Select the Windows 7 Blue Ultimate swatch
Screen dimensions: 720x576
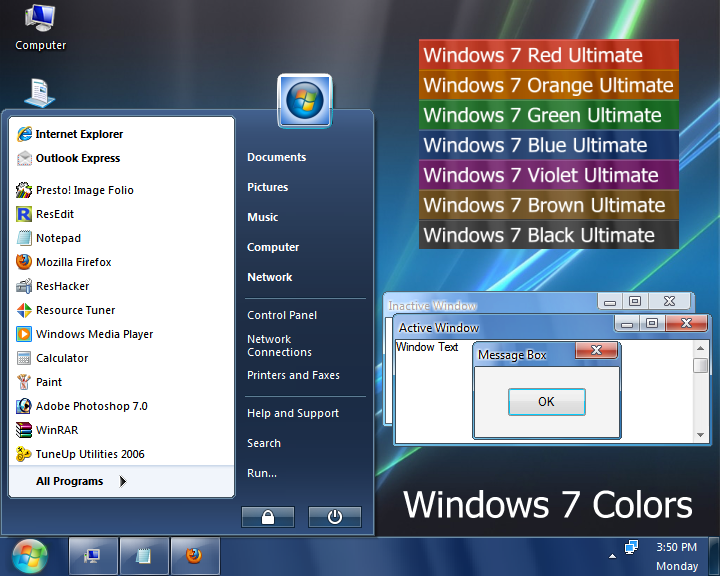pos(549,145)
